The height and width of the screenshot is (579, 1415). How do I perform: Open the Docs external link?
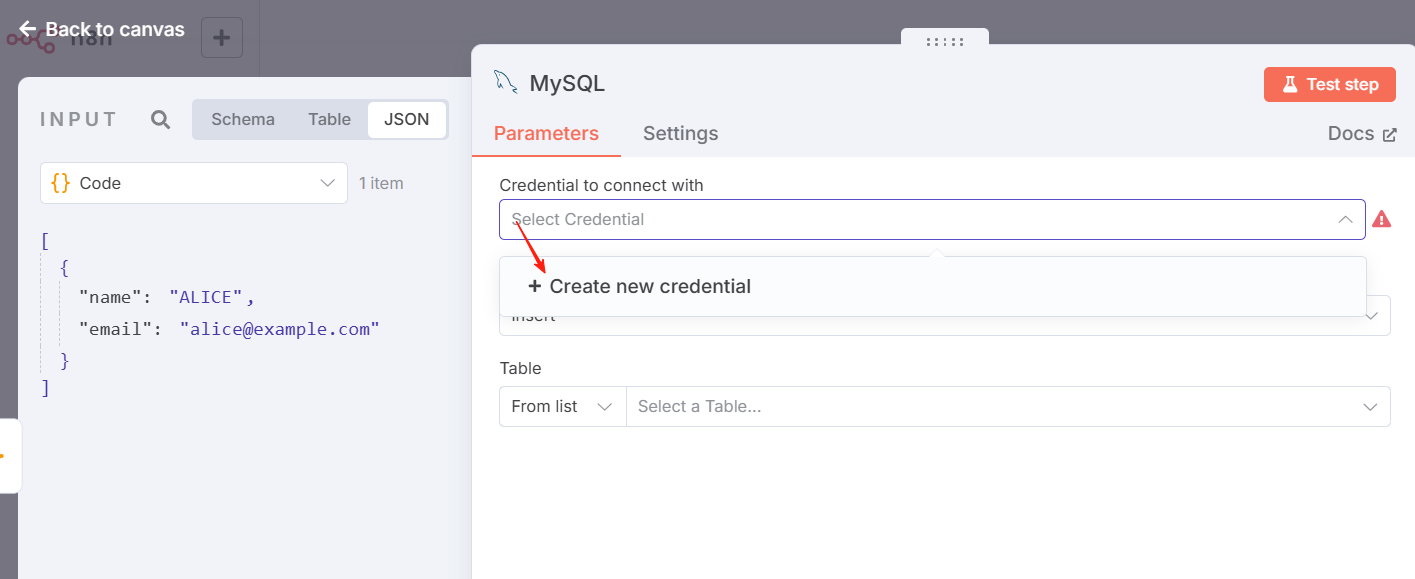pyautogui.click(x=1361, y=134)
